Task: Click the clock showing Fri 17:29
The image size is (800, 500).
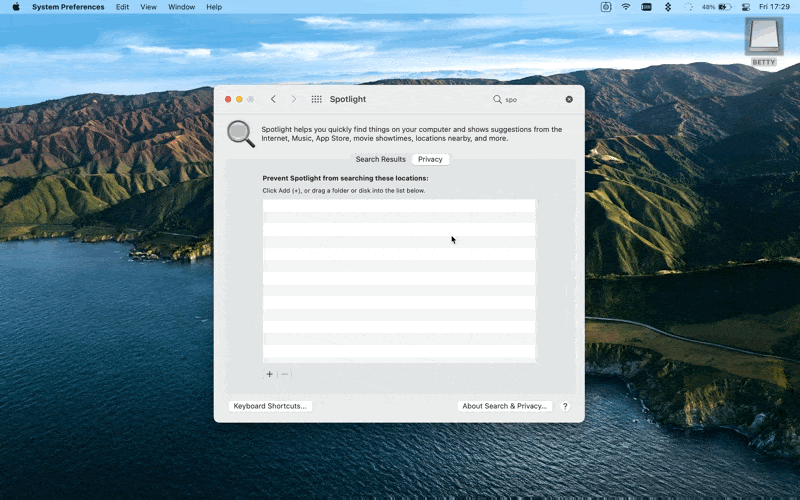Action: tap(774, 7)
